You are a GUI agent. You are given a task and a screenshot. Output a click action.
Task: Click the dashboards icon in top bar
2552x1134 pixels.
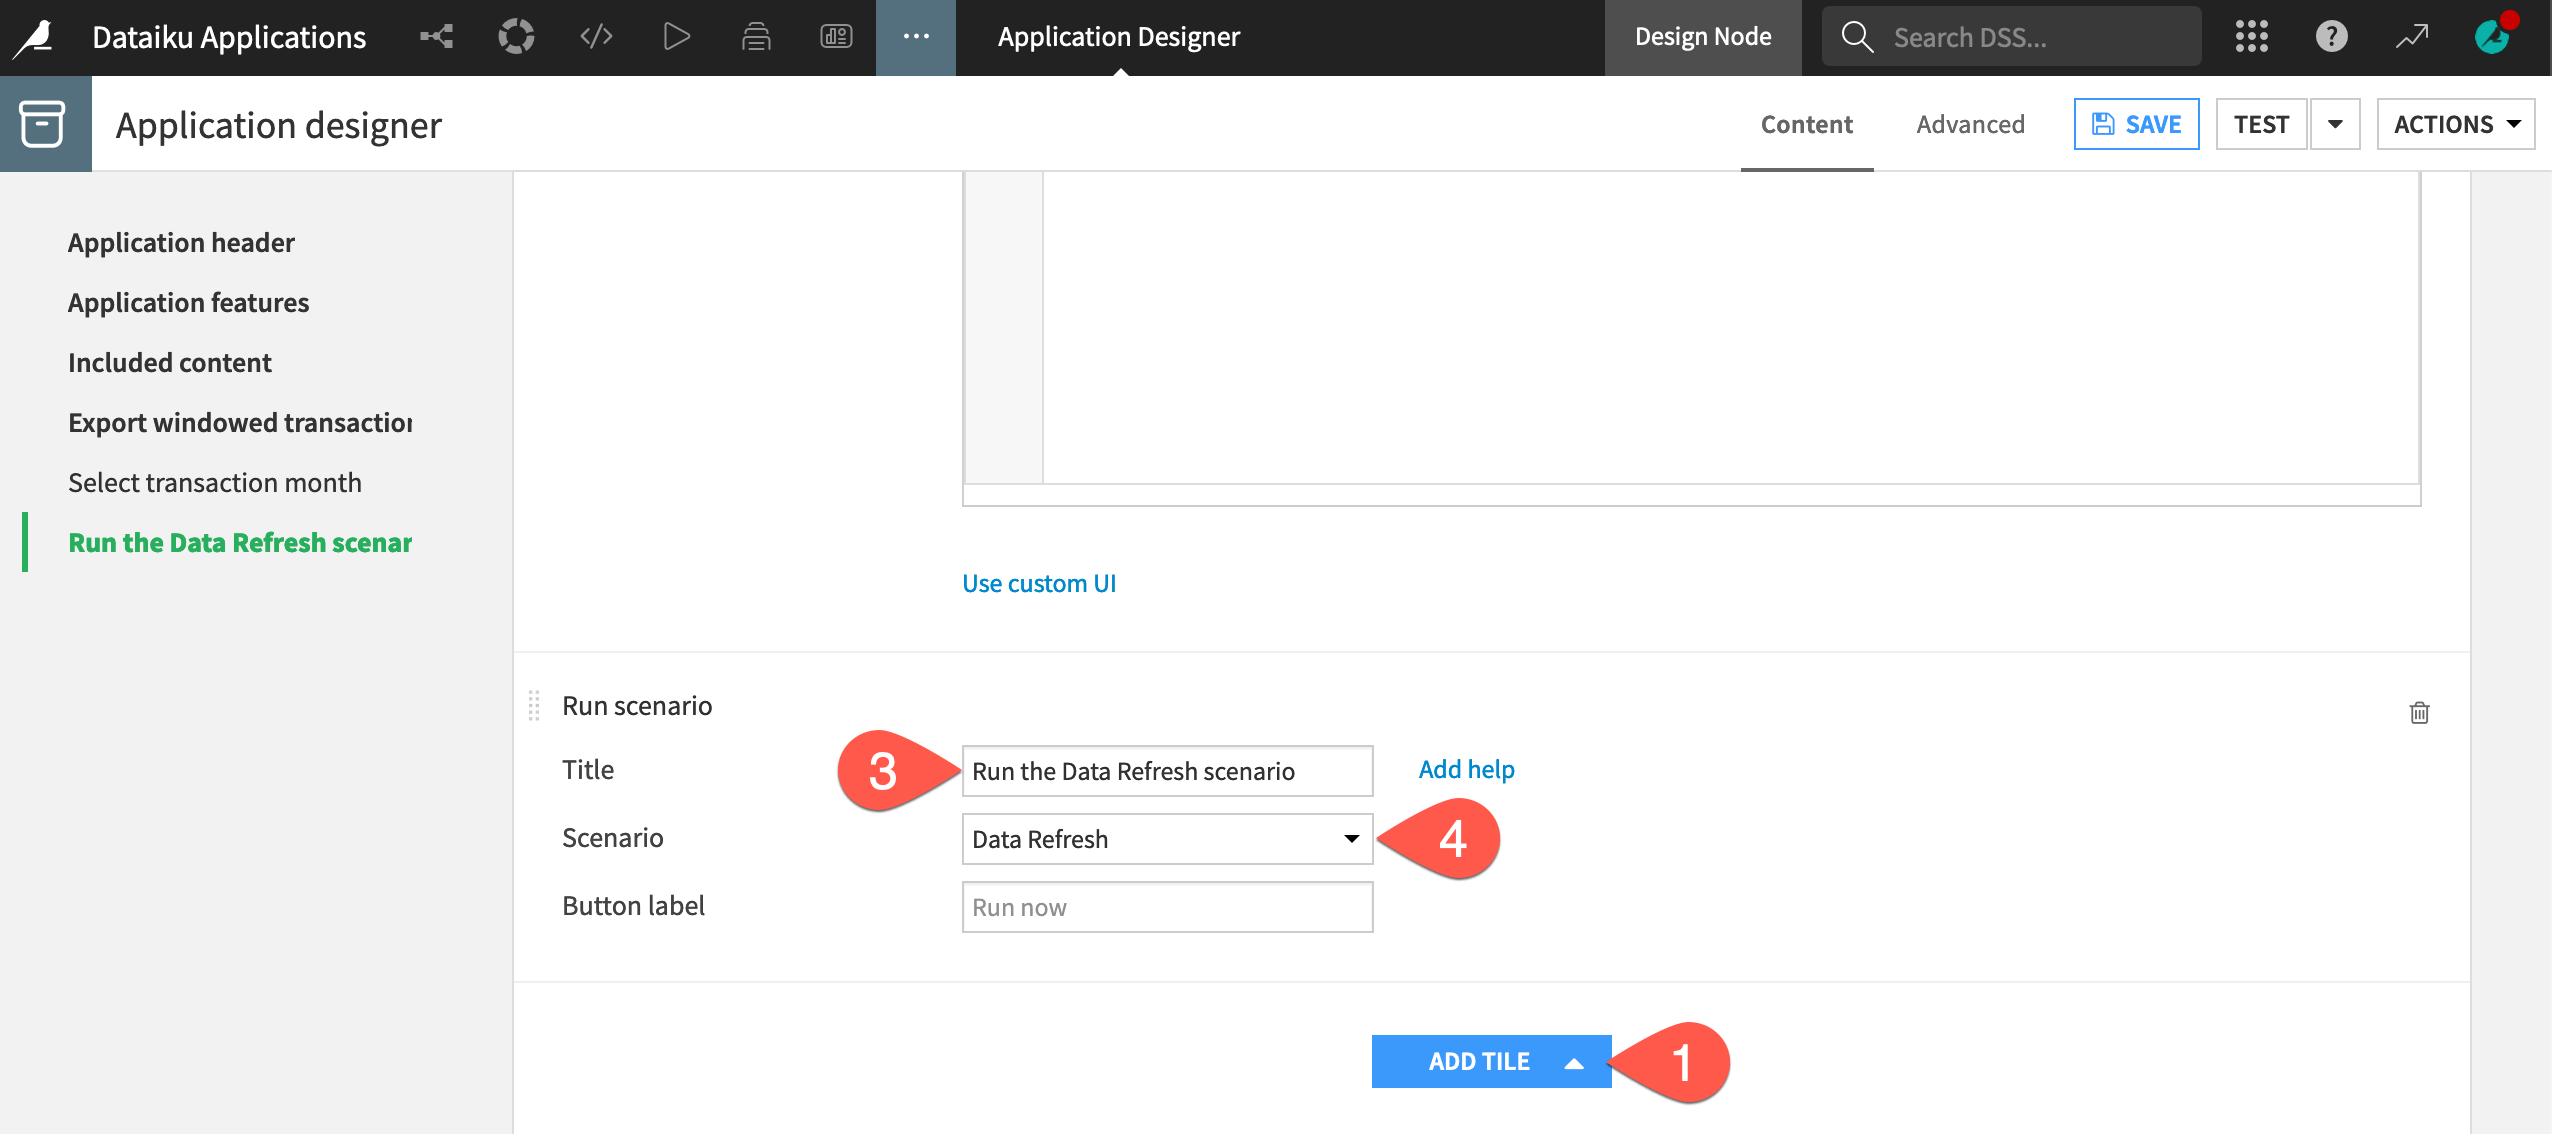pos(836,37)
